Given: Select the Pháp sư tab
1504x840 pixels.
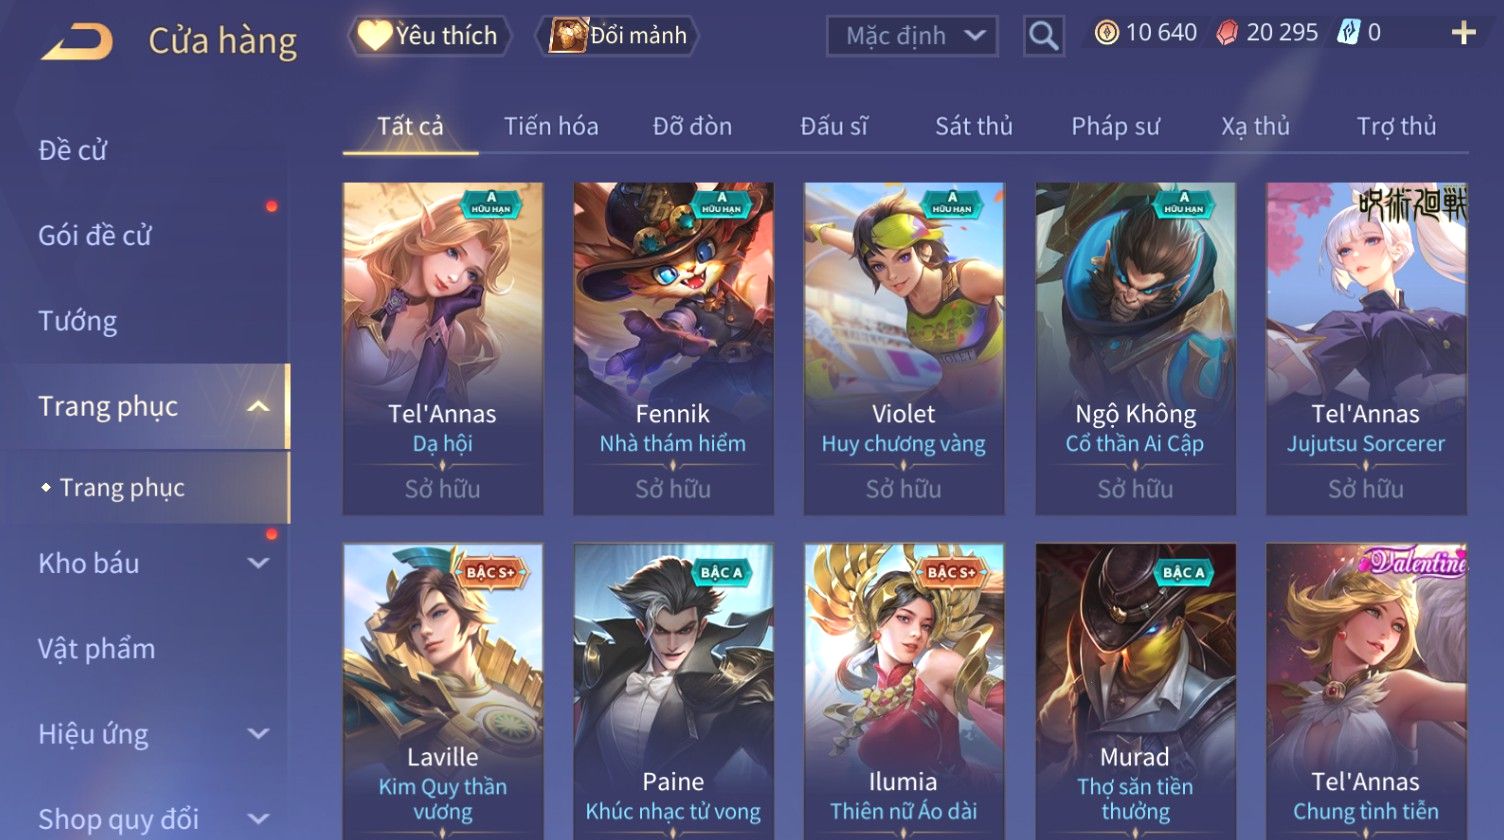Looking at the screenshot, I should (1115, 126).
